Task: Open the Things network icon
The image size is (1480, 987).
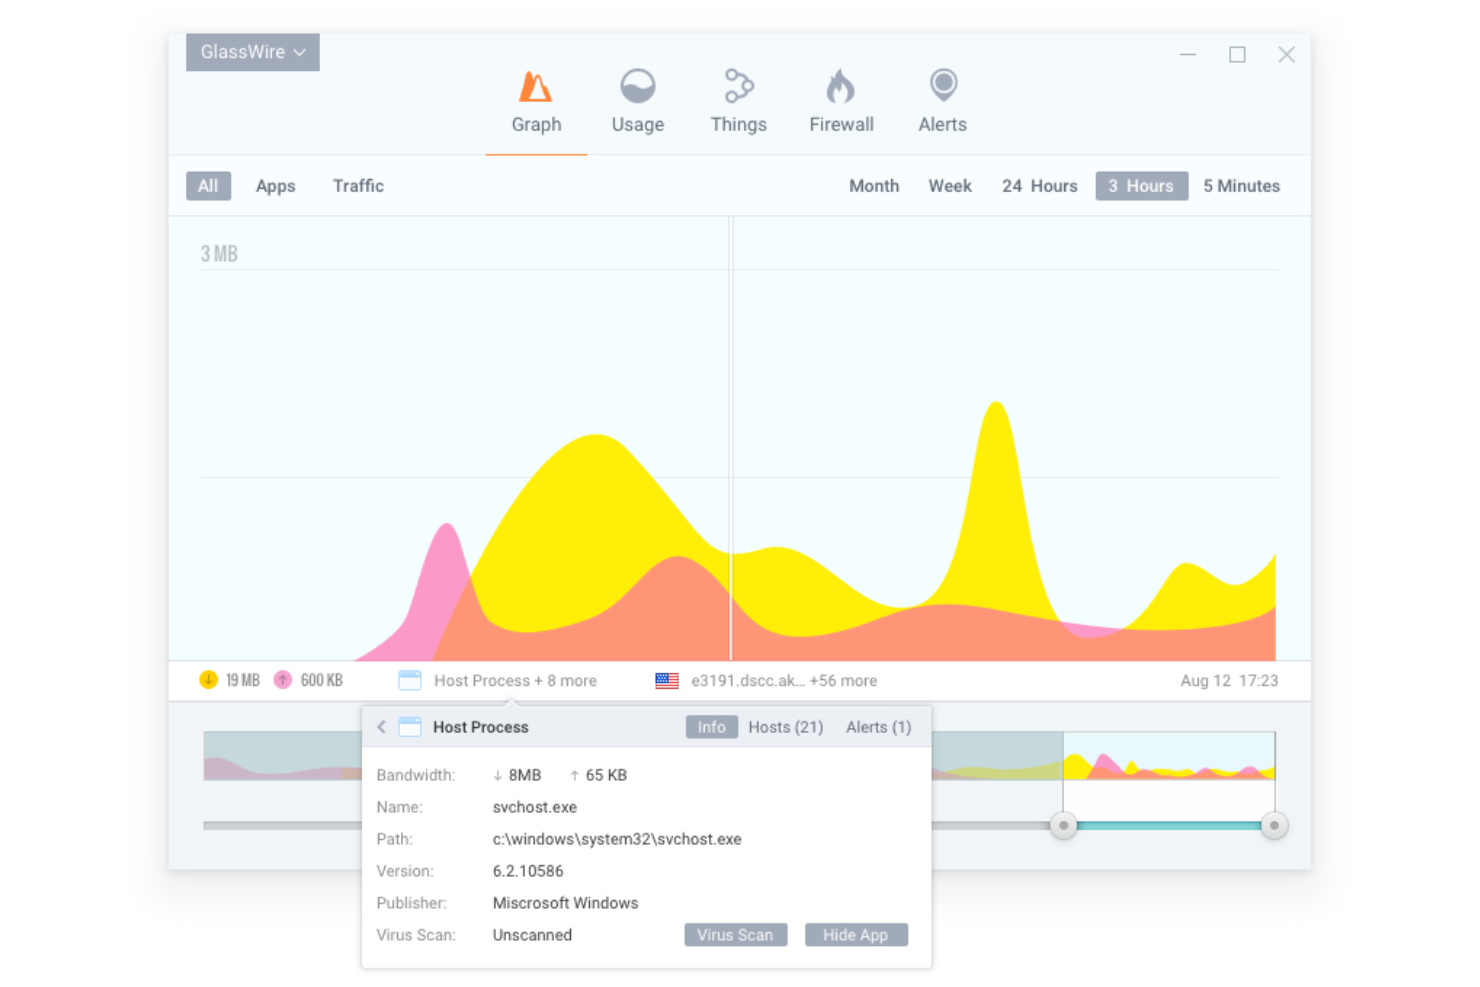Action: (x=739, y=86)
